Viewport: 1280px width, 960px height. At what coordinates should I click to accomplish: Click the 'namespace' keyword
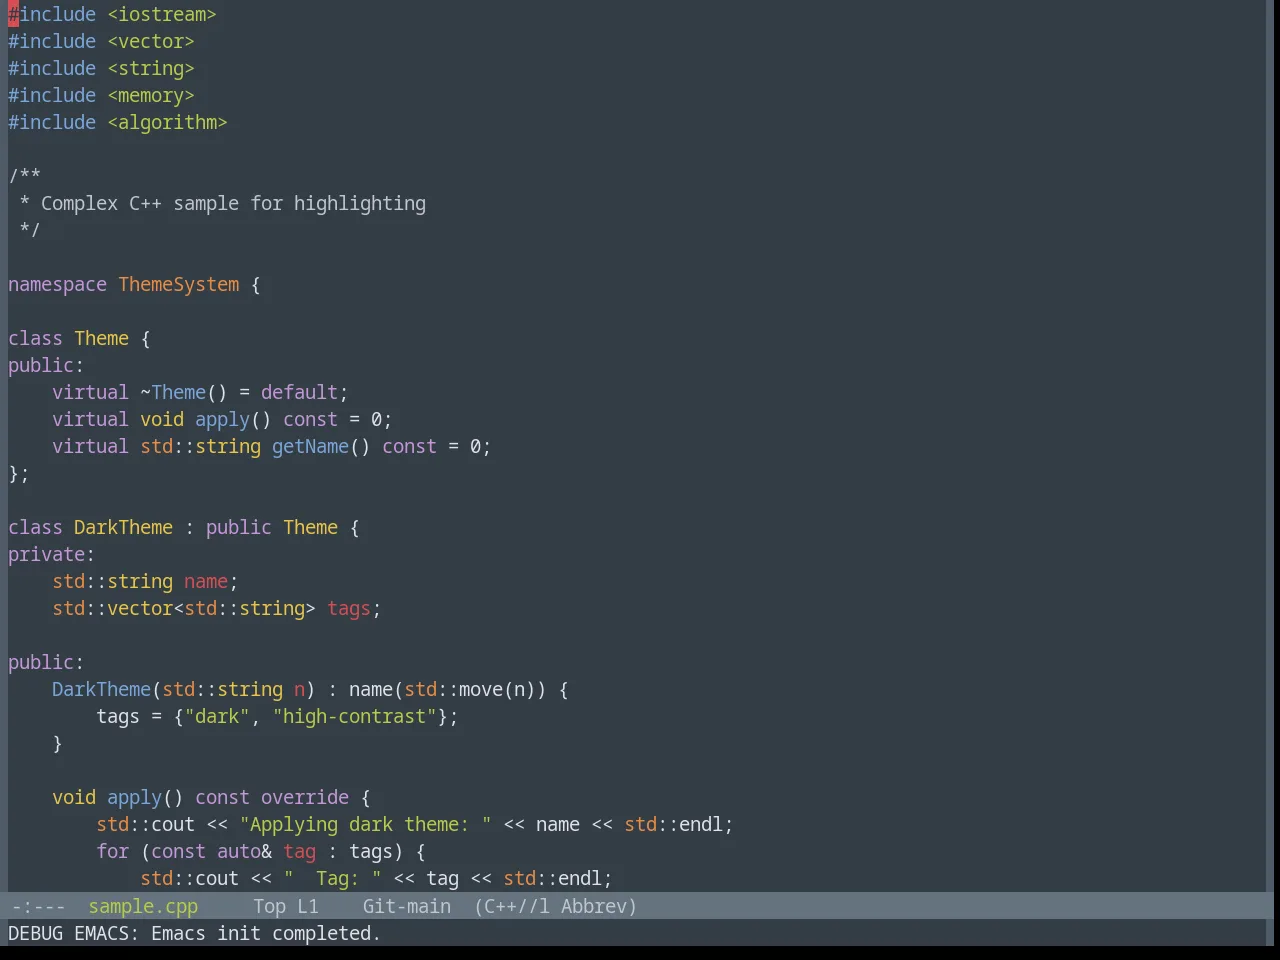pos(57,284)
